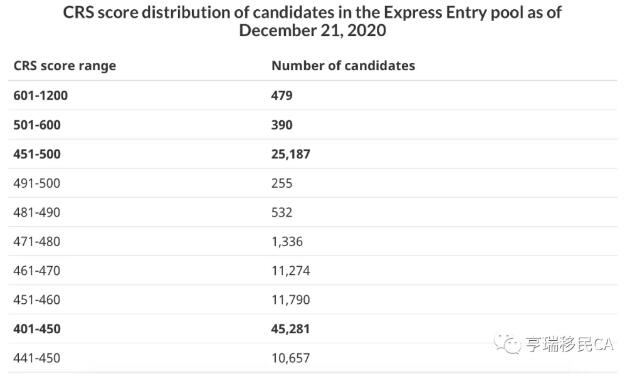Select the 491-500 range cell
Screen dimensions: 631x374
coord(37,183)
